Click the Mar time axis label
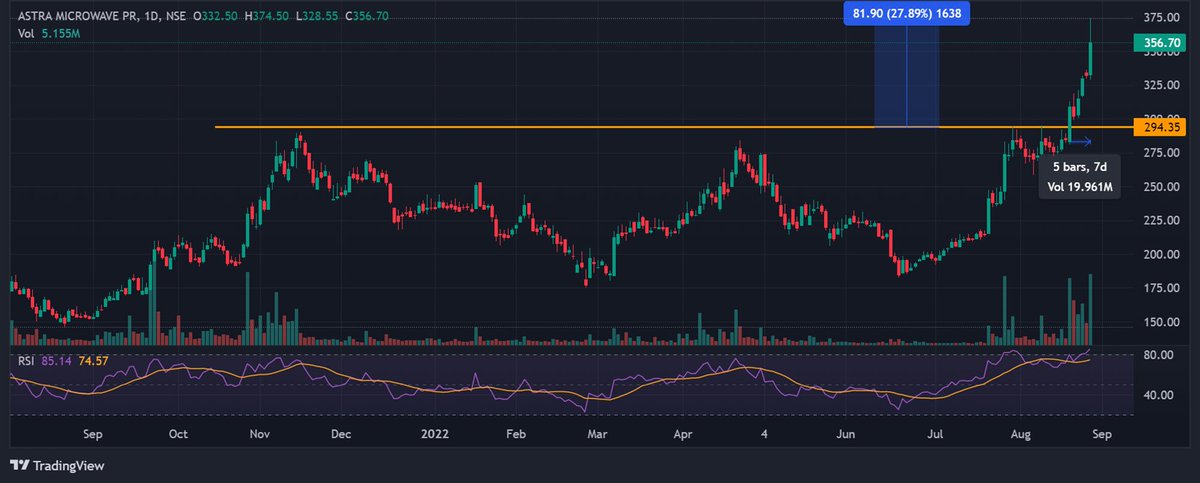This screenshot has height=483, width=1200. [597, 434]
